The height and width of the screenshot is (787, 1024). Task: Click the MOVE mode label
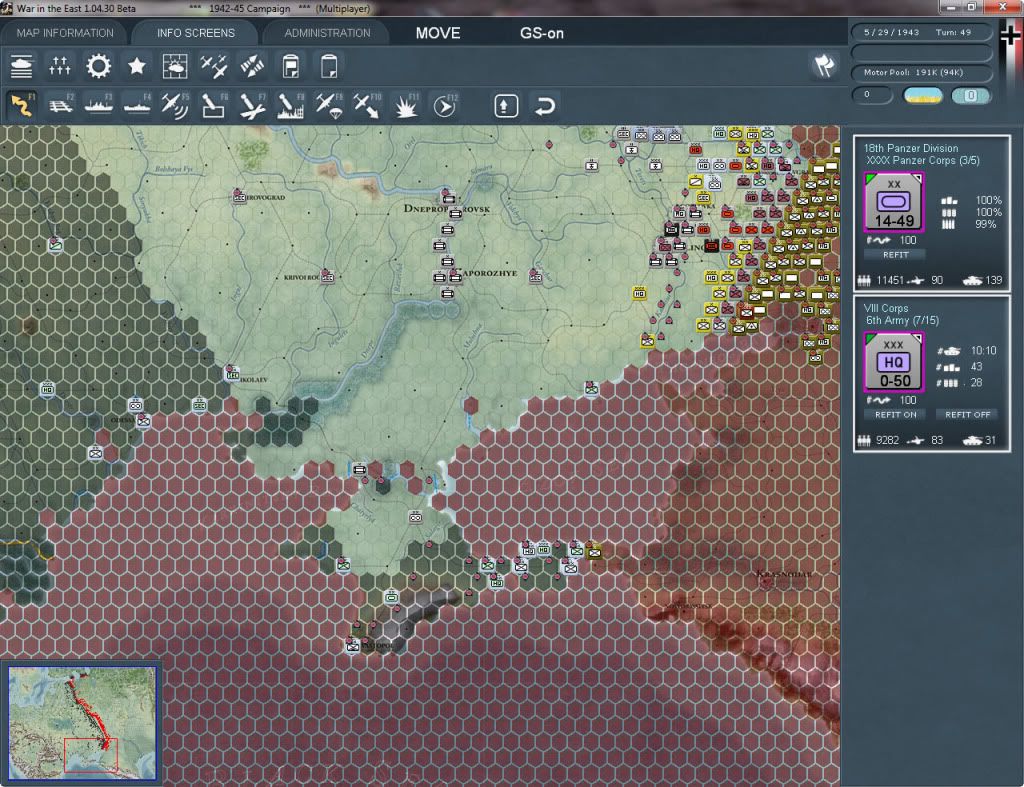[438, 33]
